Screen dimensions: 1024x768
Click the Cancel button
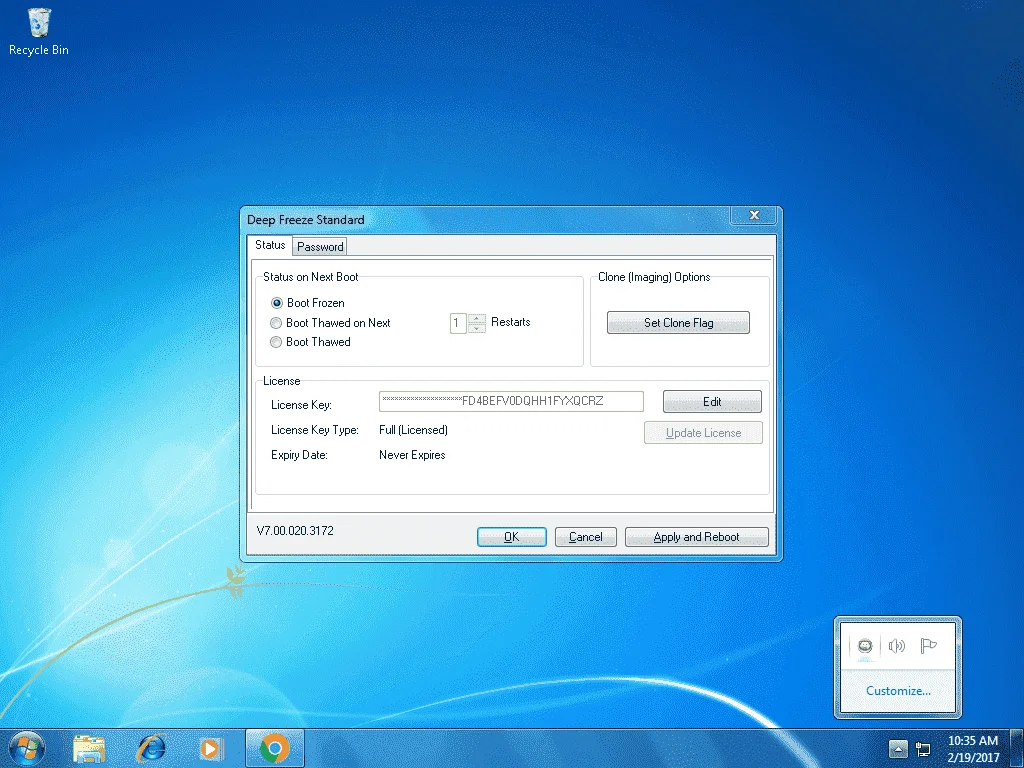coord(586,537)
